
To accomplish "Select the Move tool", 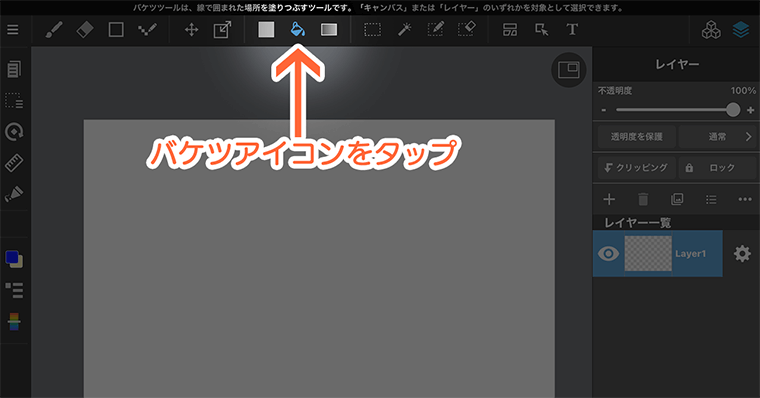I will click(x=191, y=30).
